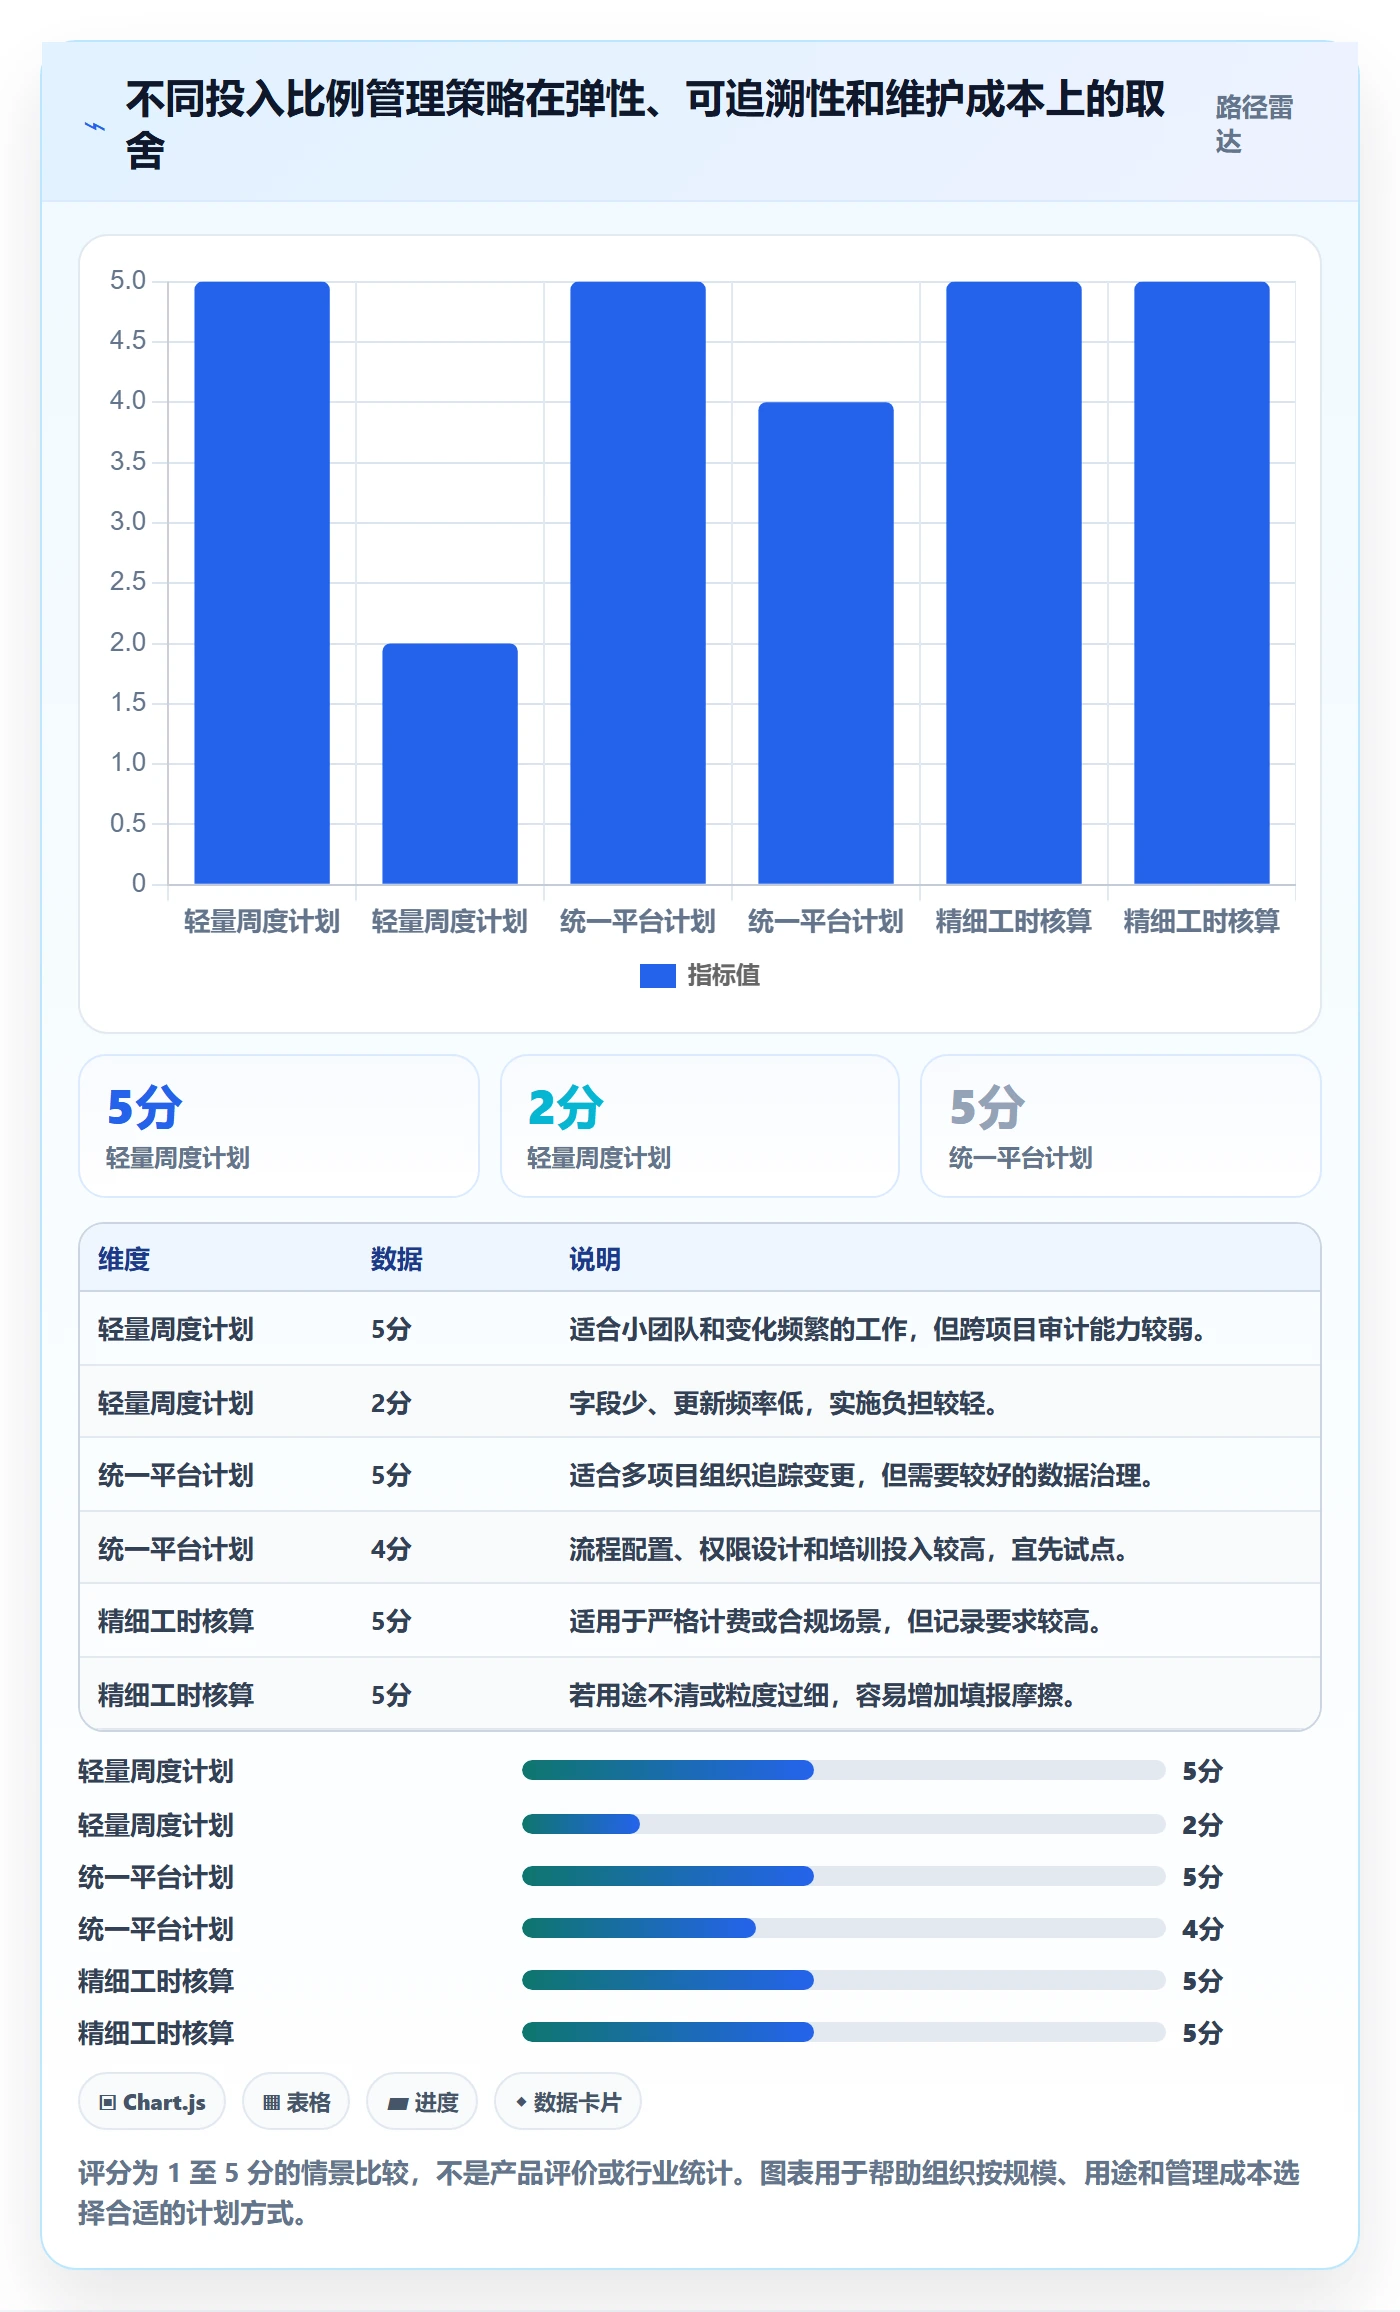Select the 数据卡片 chip
Image resolution: width=1400 pixels, height=2312 pixels.
point(568,2102)
